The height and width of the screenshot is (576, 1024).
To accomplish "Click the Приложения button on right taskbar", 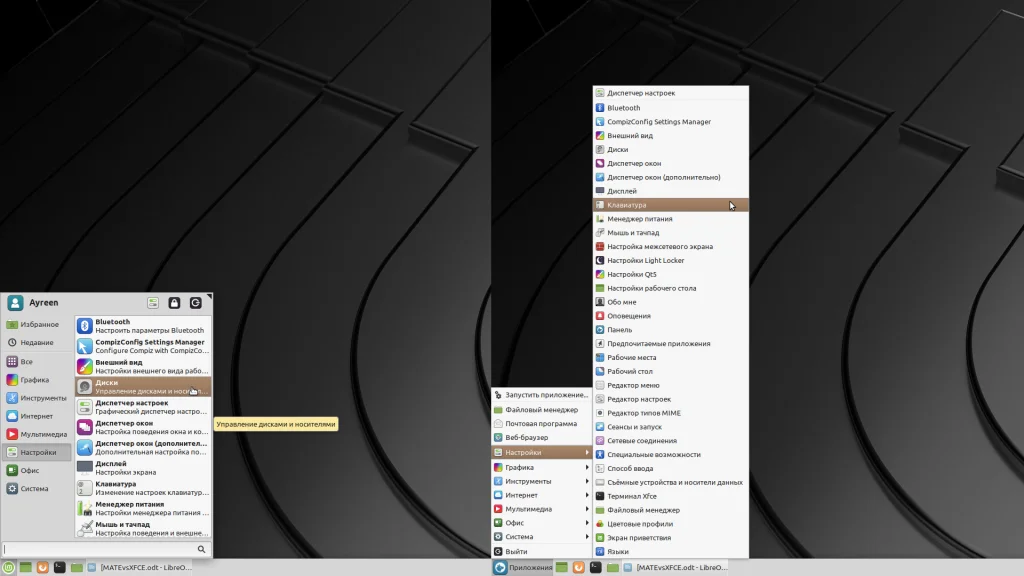I will pos(523,568).
